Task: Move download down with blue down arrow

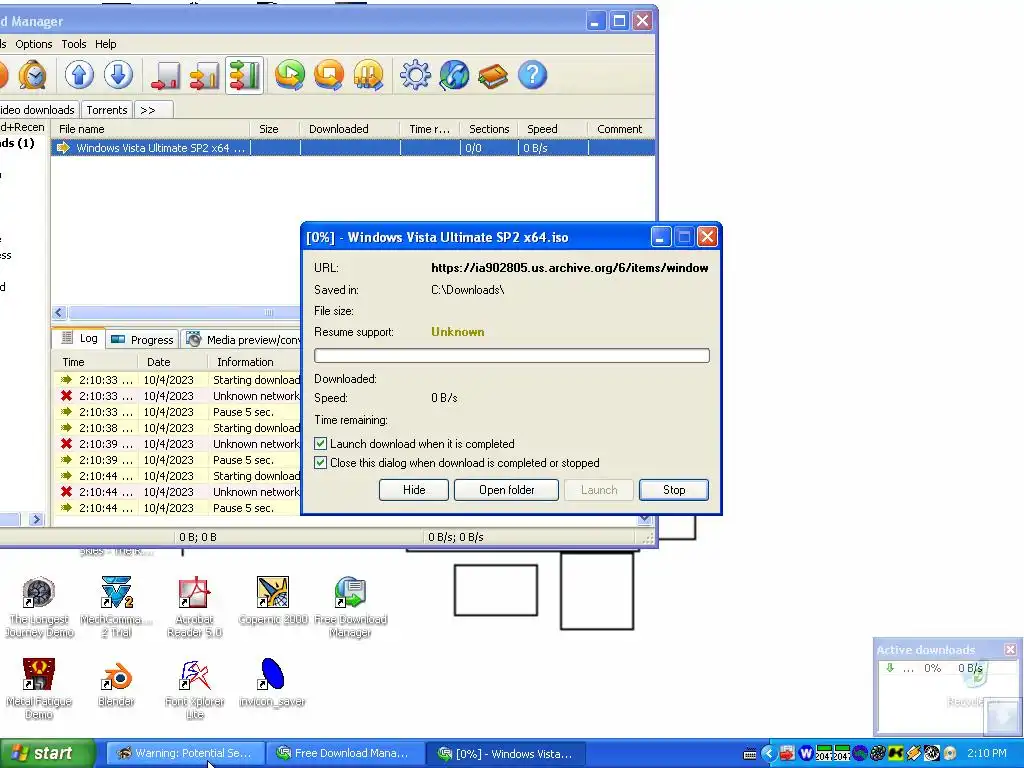Action: click(x=118, y=75)
